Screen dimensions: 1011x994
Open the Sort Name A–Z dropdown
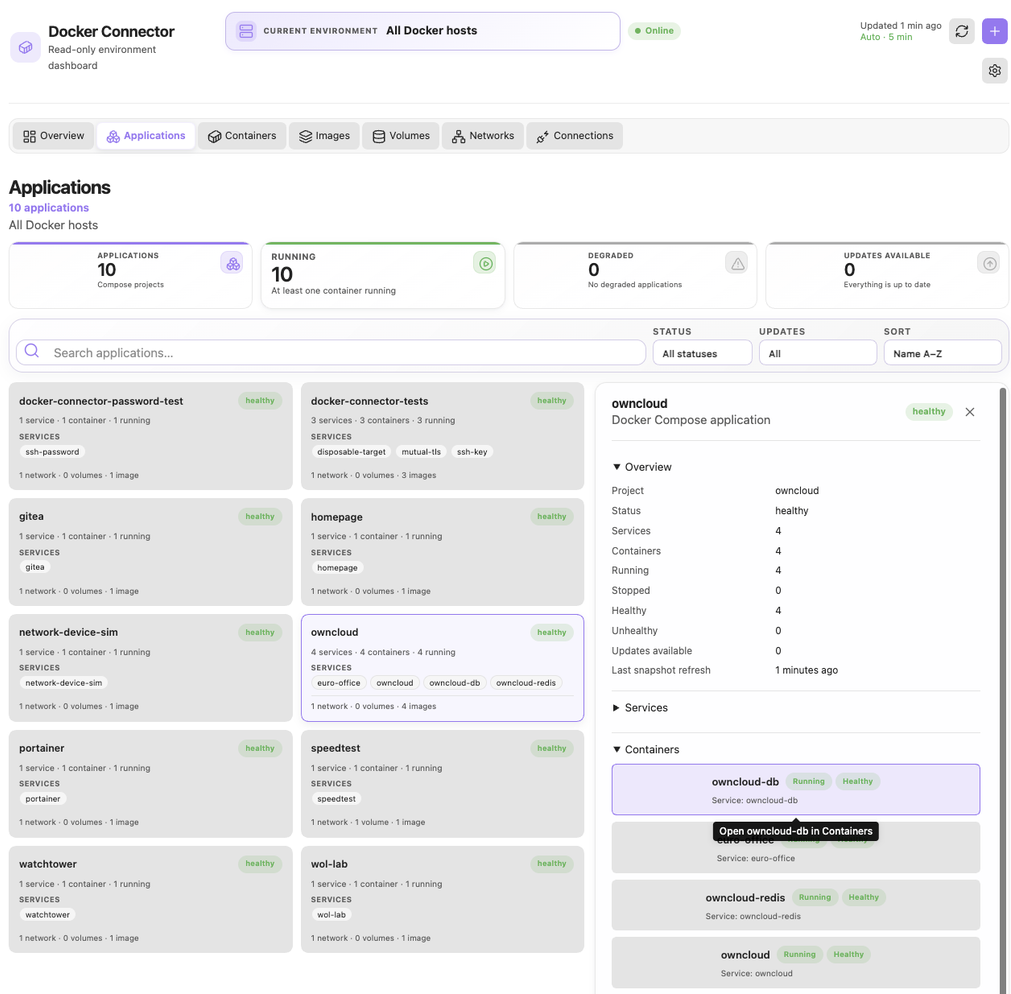tap(942, 353)
